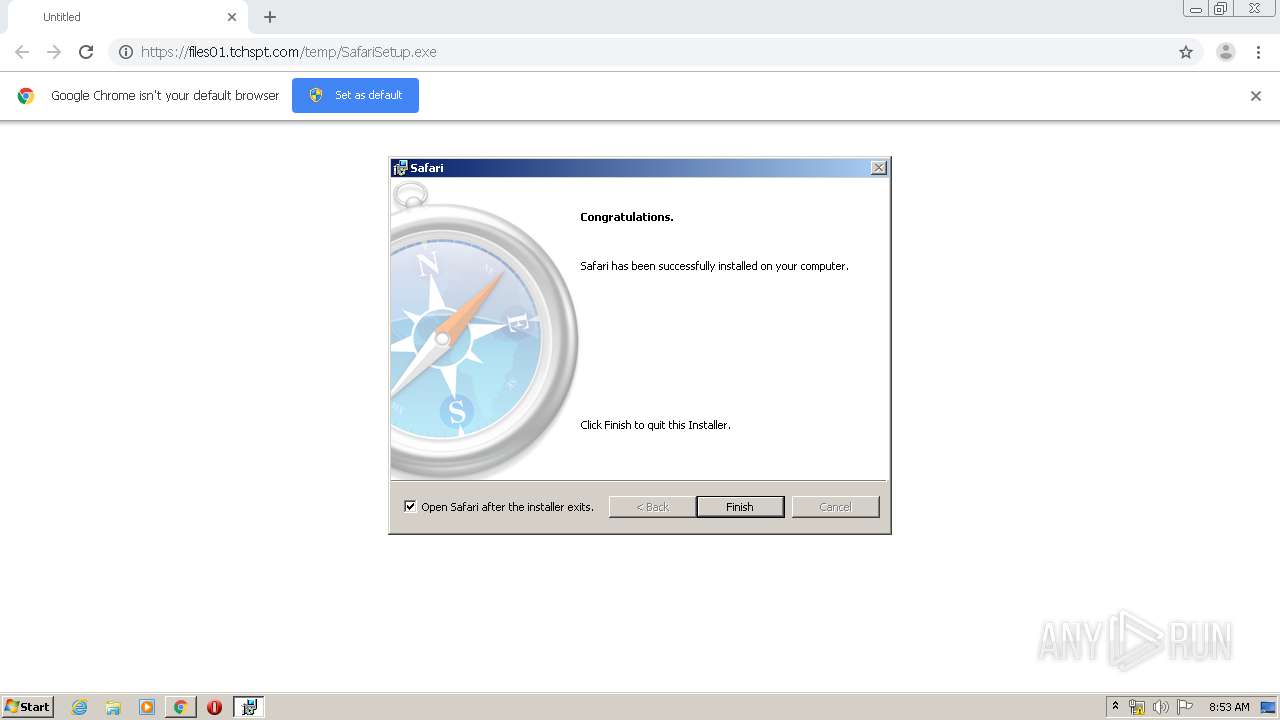The height and width of the screenshot is (720, 1280).
Task: Click Show desktop icon in tray
Action: (1268, 707)
